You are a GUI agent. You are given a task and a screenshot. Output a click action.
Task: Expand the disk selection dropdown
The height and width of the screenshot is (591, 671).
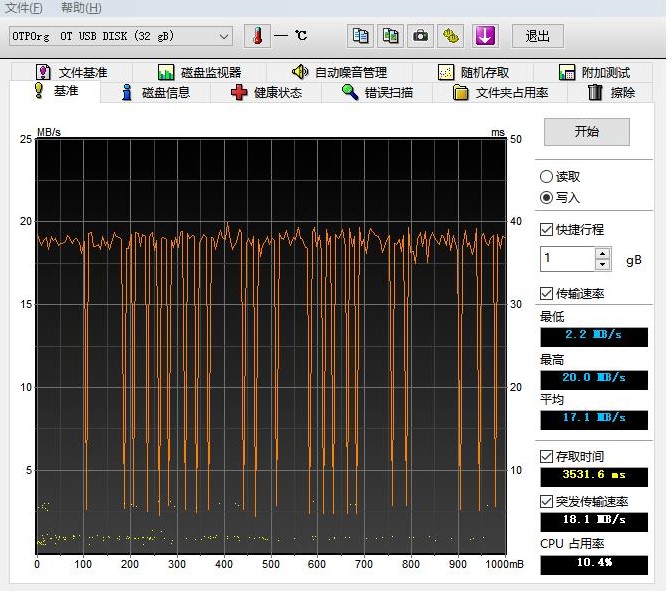pyautogui.click(x=224, y=36)
